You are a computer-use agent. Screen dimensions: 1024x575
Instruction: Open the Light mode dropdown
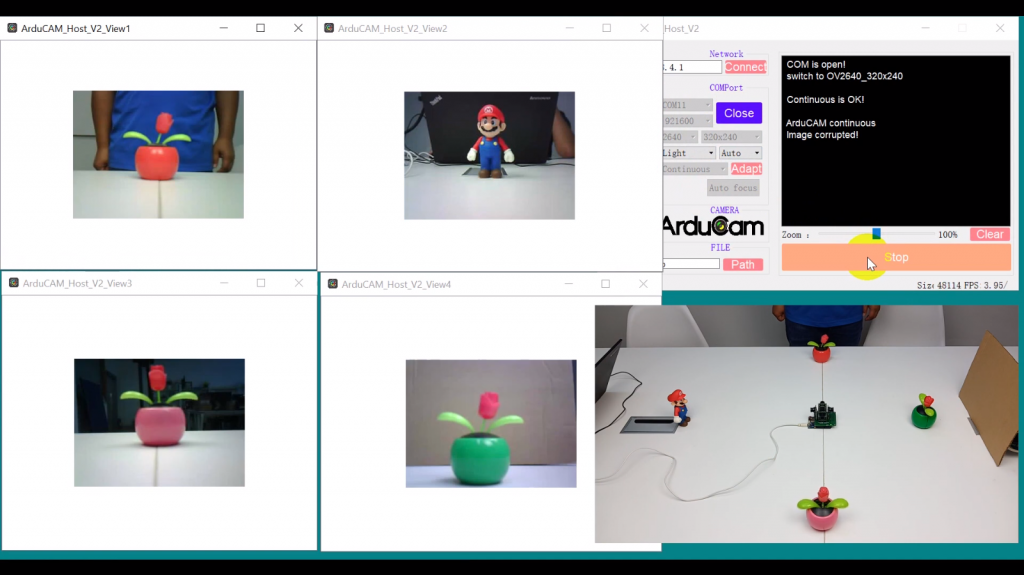click(x=689, y=153)
